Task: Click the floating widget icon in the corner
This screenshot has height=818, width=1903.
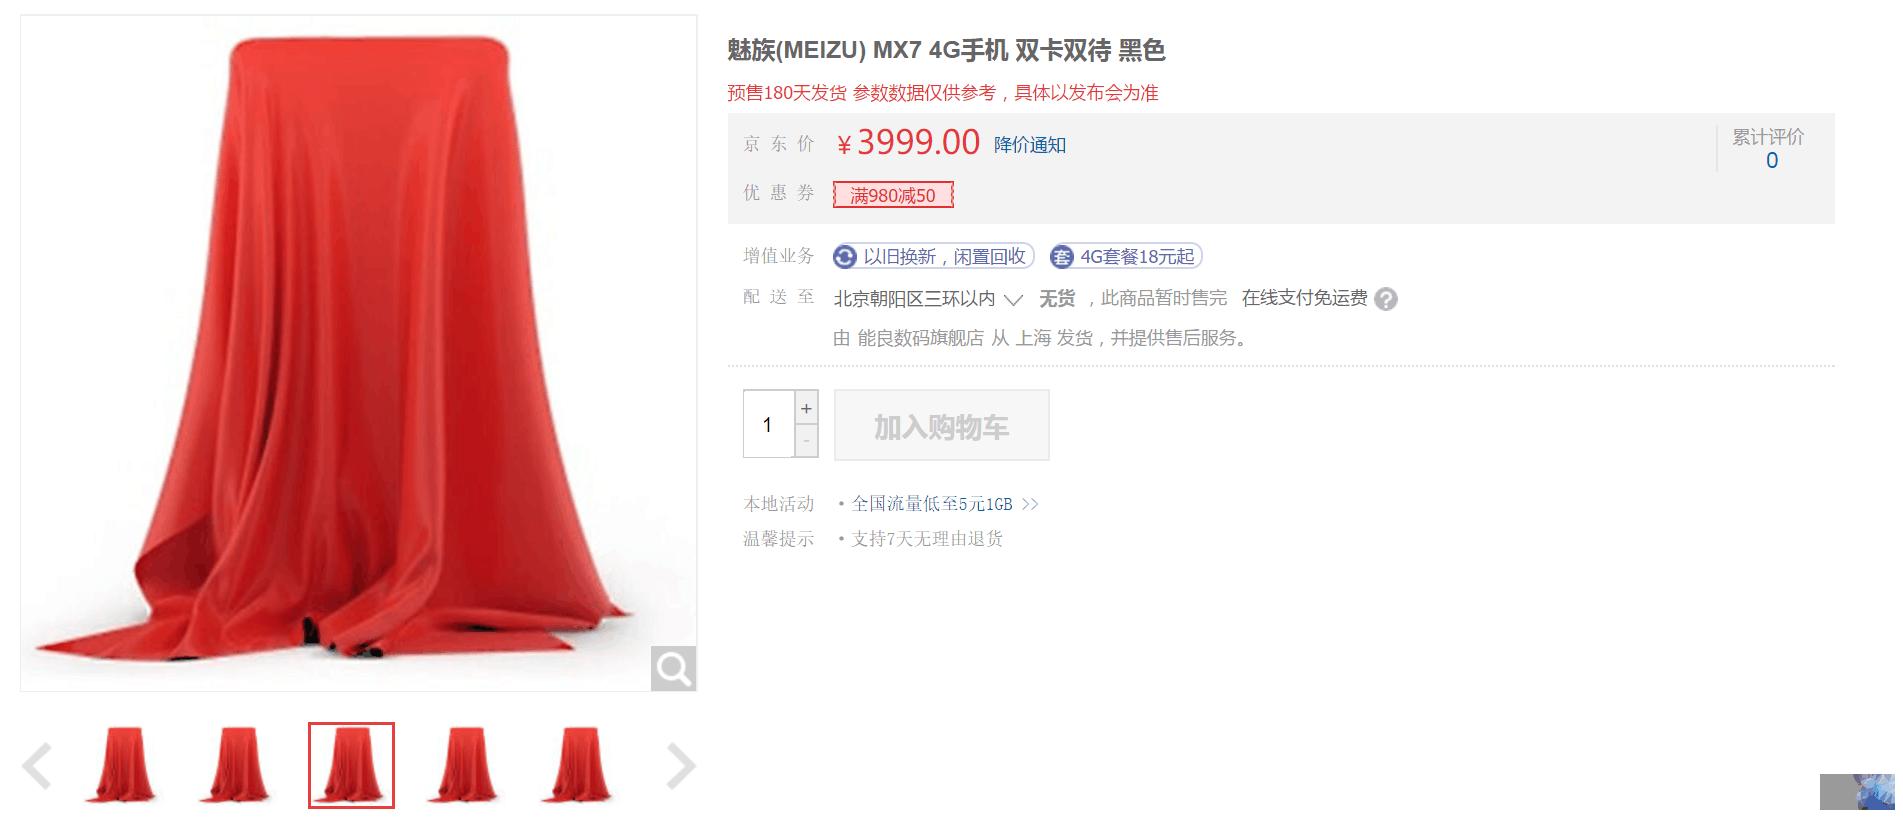Action: click(x=1857, y=792)
